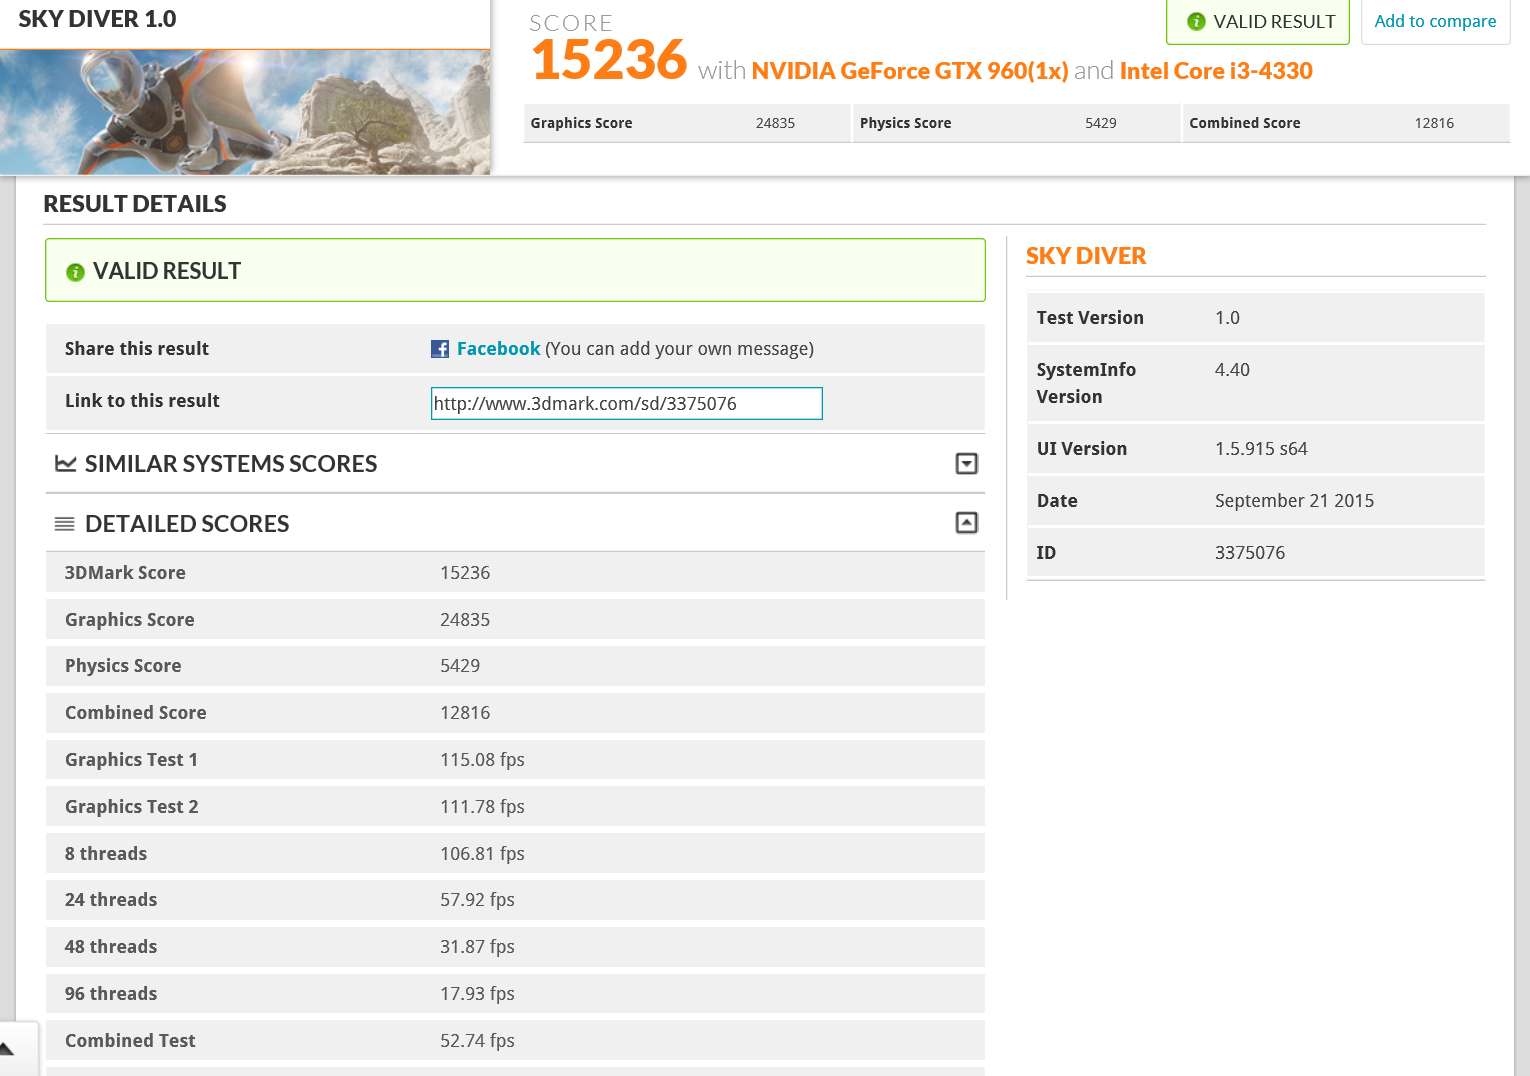This screenshot has width=1530, height=1076.
Task: Click the 8 threads value 106.81 fps
Action: 482,854
